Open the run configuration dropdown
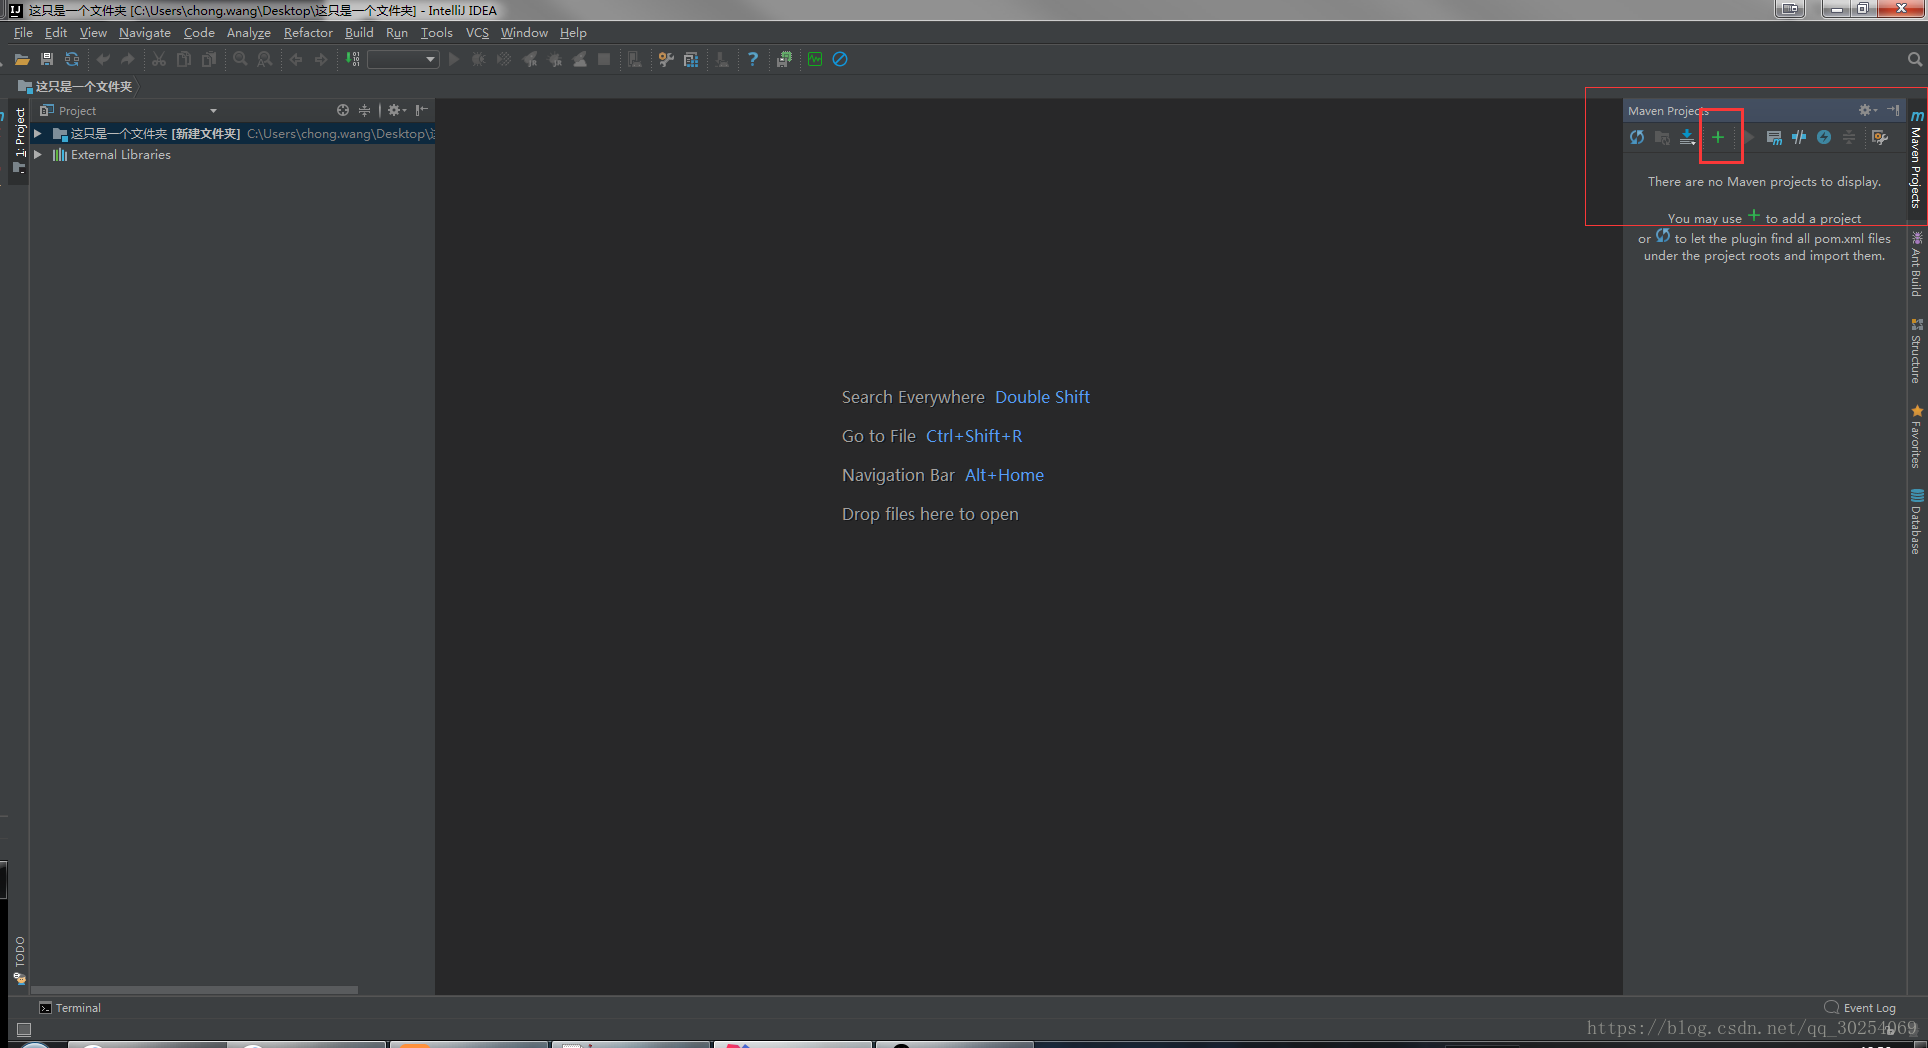This screenshot has width=1928, height=1048. point(403,60)
